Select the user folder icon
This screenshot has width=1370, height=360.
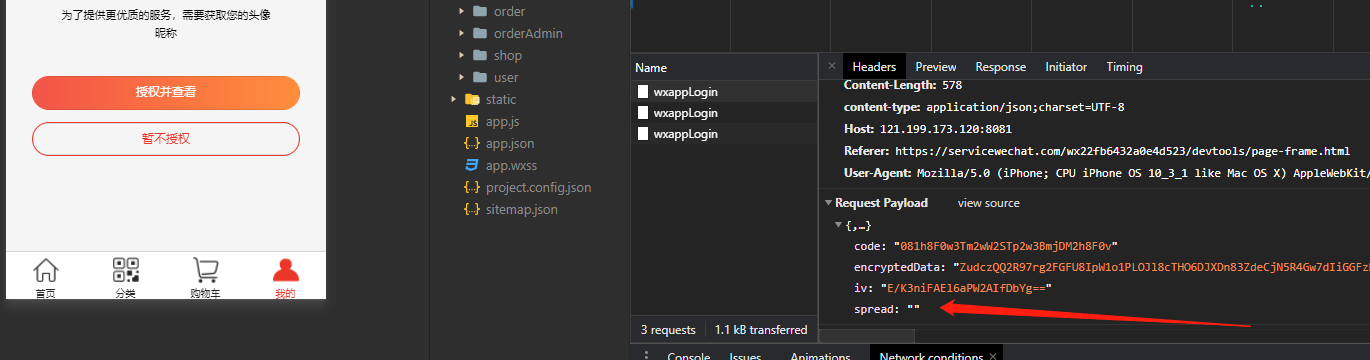479,77
